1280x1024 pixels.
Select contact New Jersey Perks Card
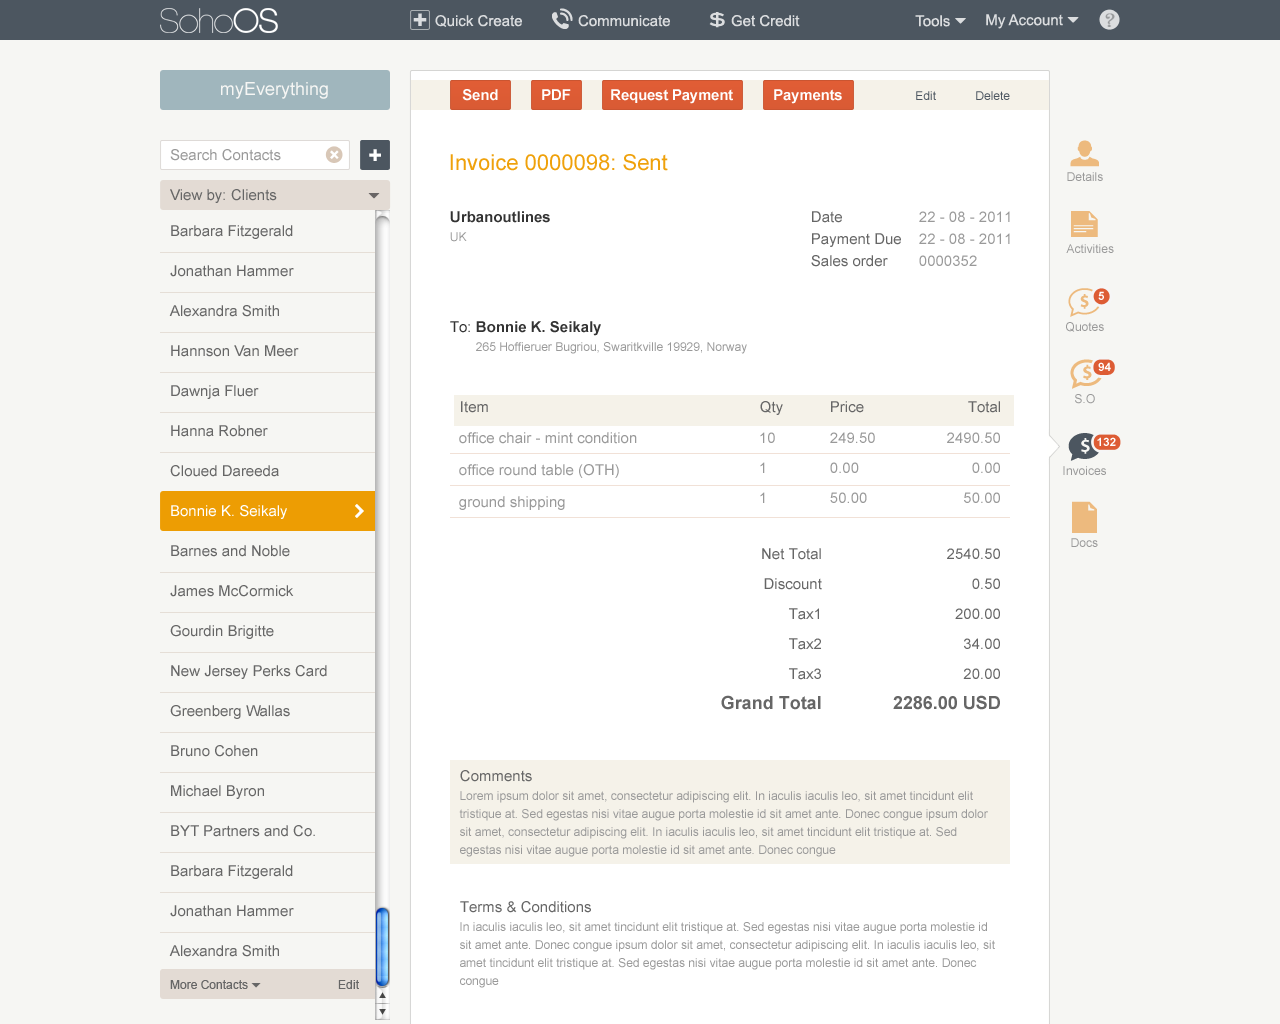[x=268, y=671]
